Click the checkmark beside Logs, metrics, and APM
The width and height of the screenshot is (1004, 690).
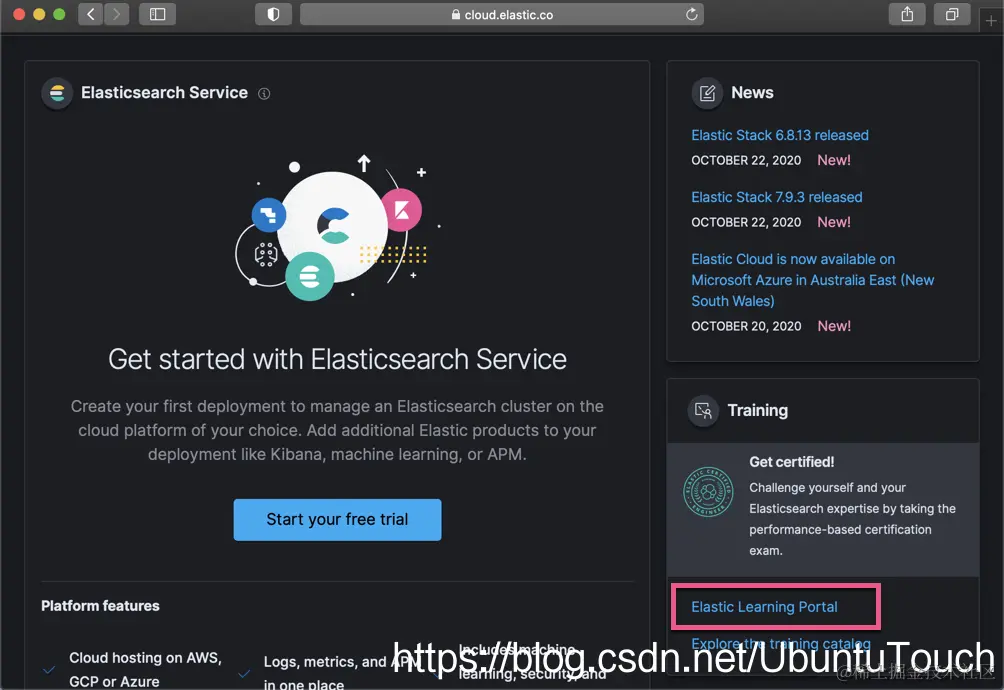click(x=243, y=673)
